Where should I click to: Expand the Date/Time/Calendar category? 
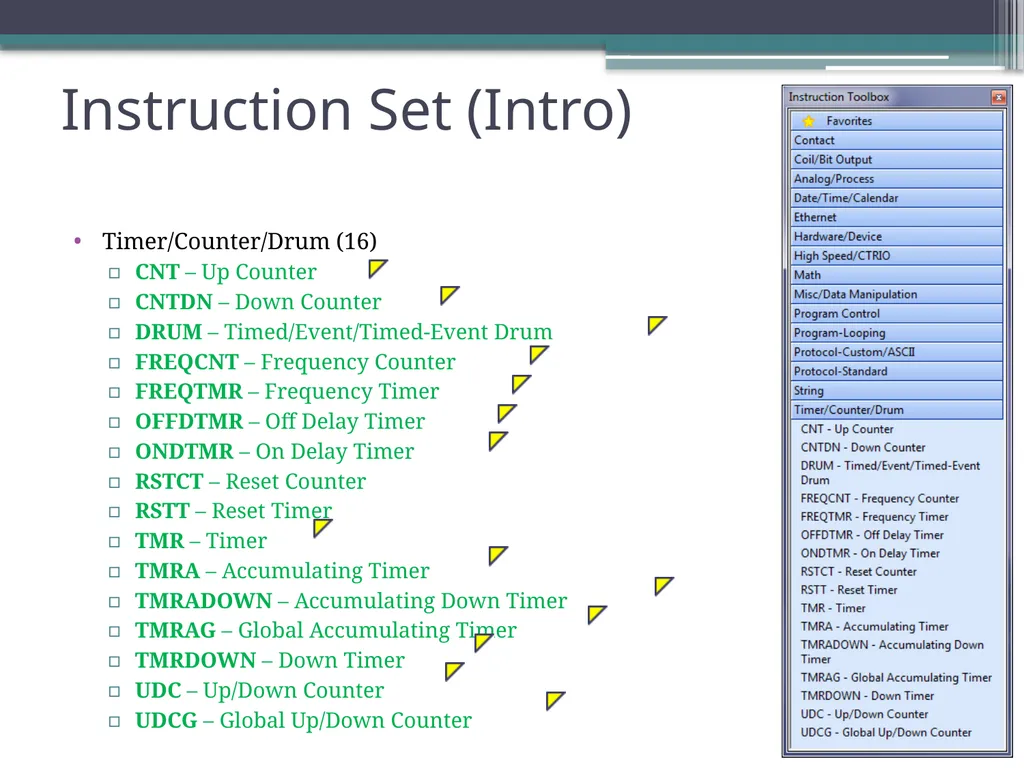897,198
